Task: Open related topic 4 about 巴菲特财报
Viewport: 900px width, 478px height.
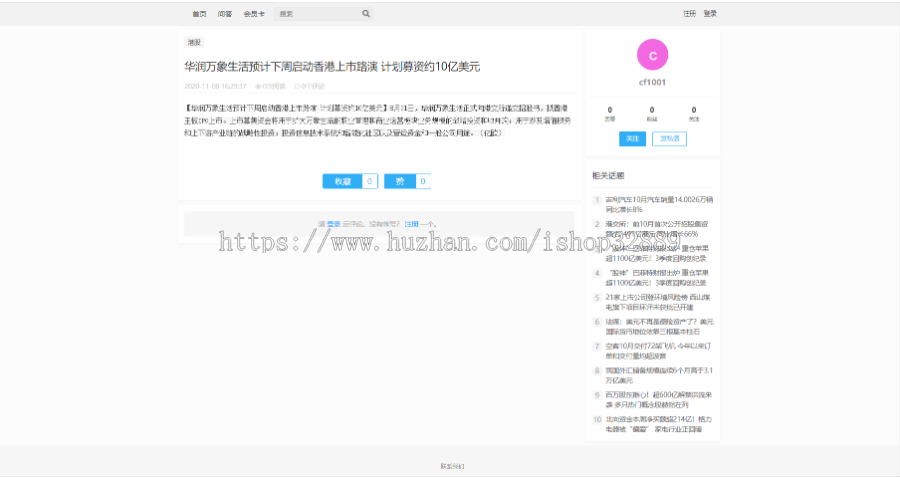Action: point(657,278)
